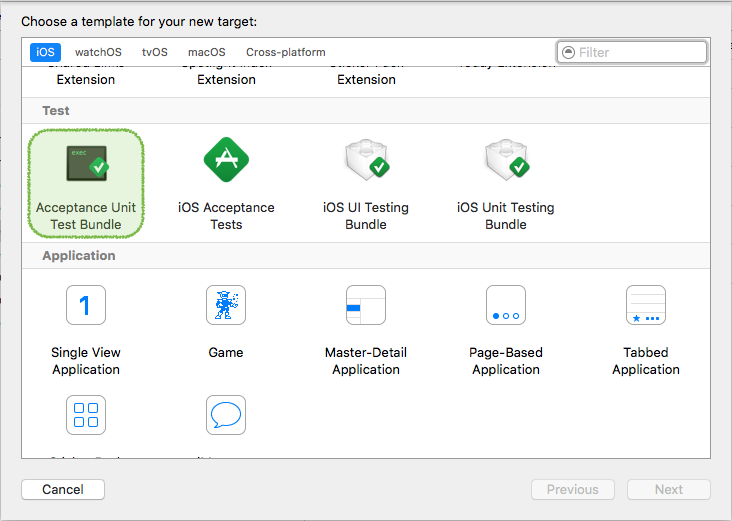The width and height of the screenshot is (732, 521).
Task: Select the Game template icon
Action: click(x=226, y=305)
